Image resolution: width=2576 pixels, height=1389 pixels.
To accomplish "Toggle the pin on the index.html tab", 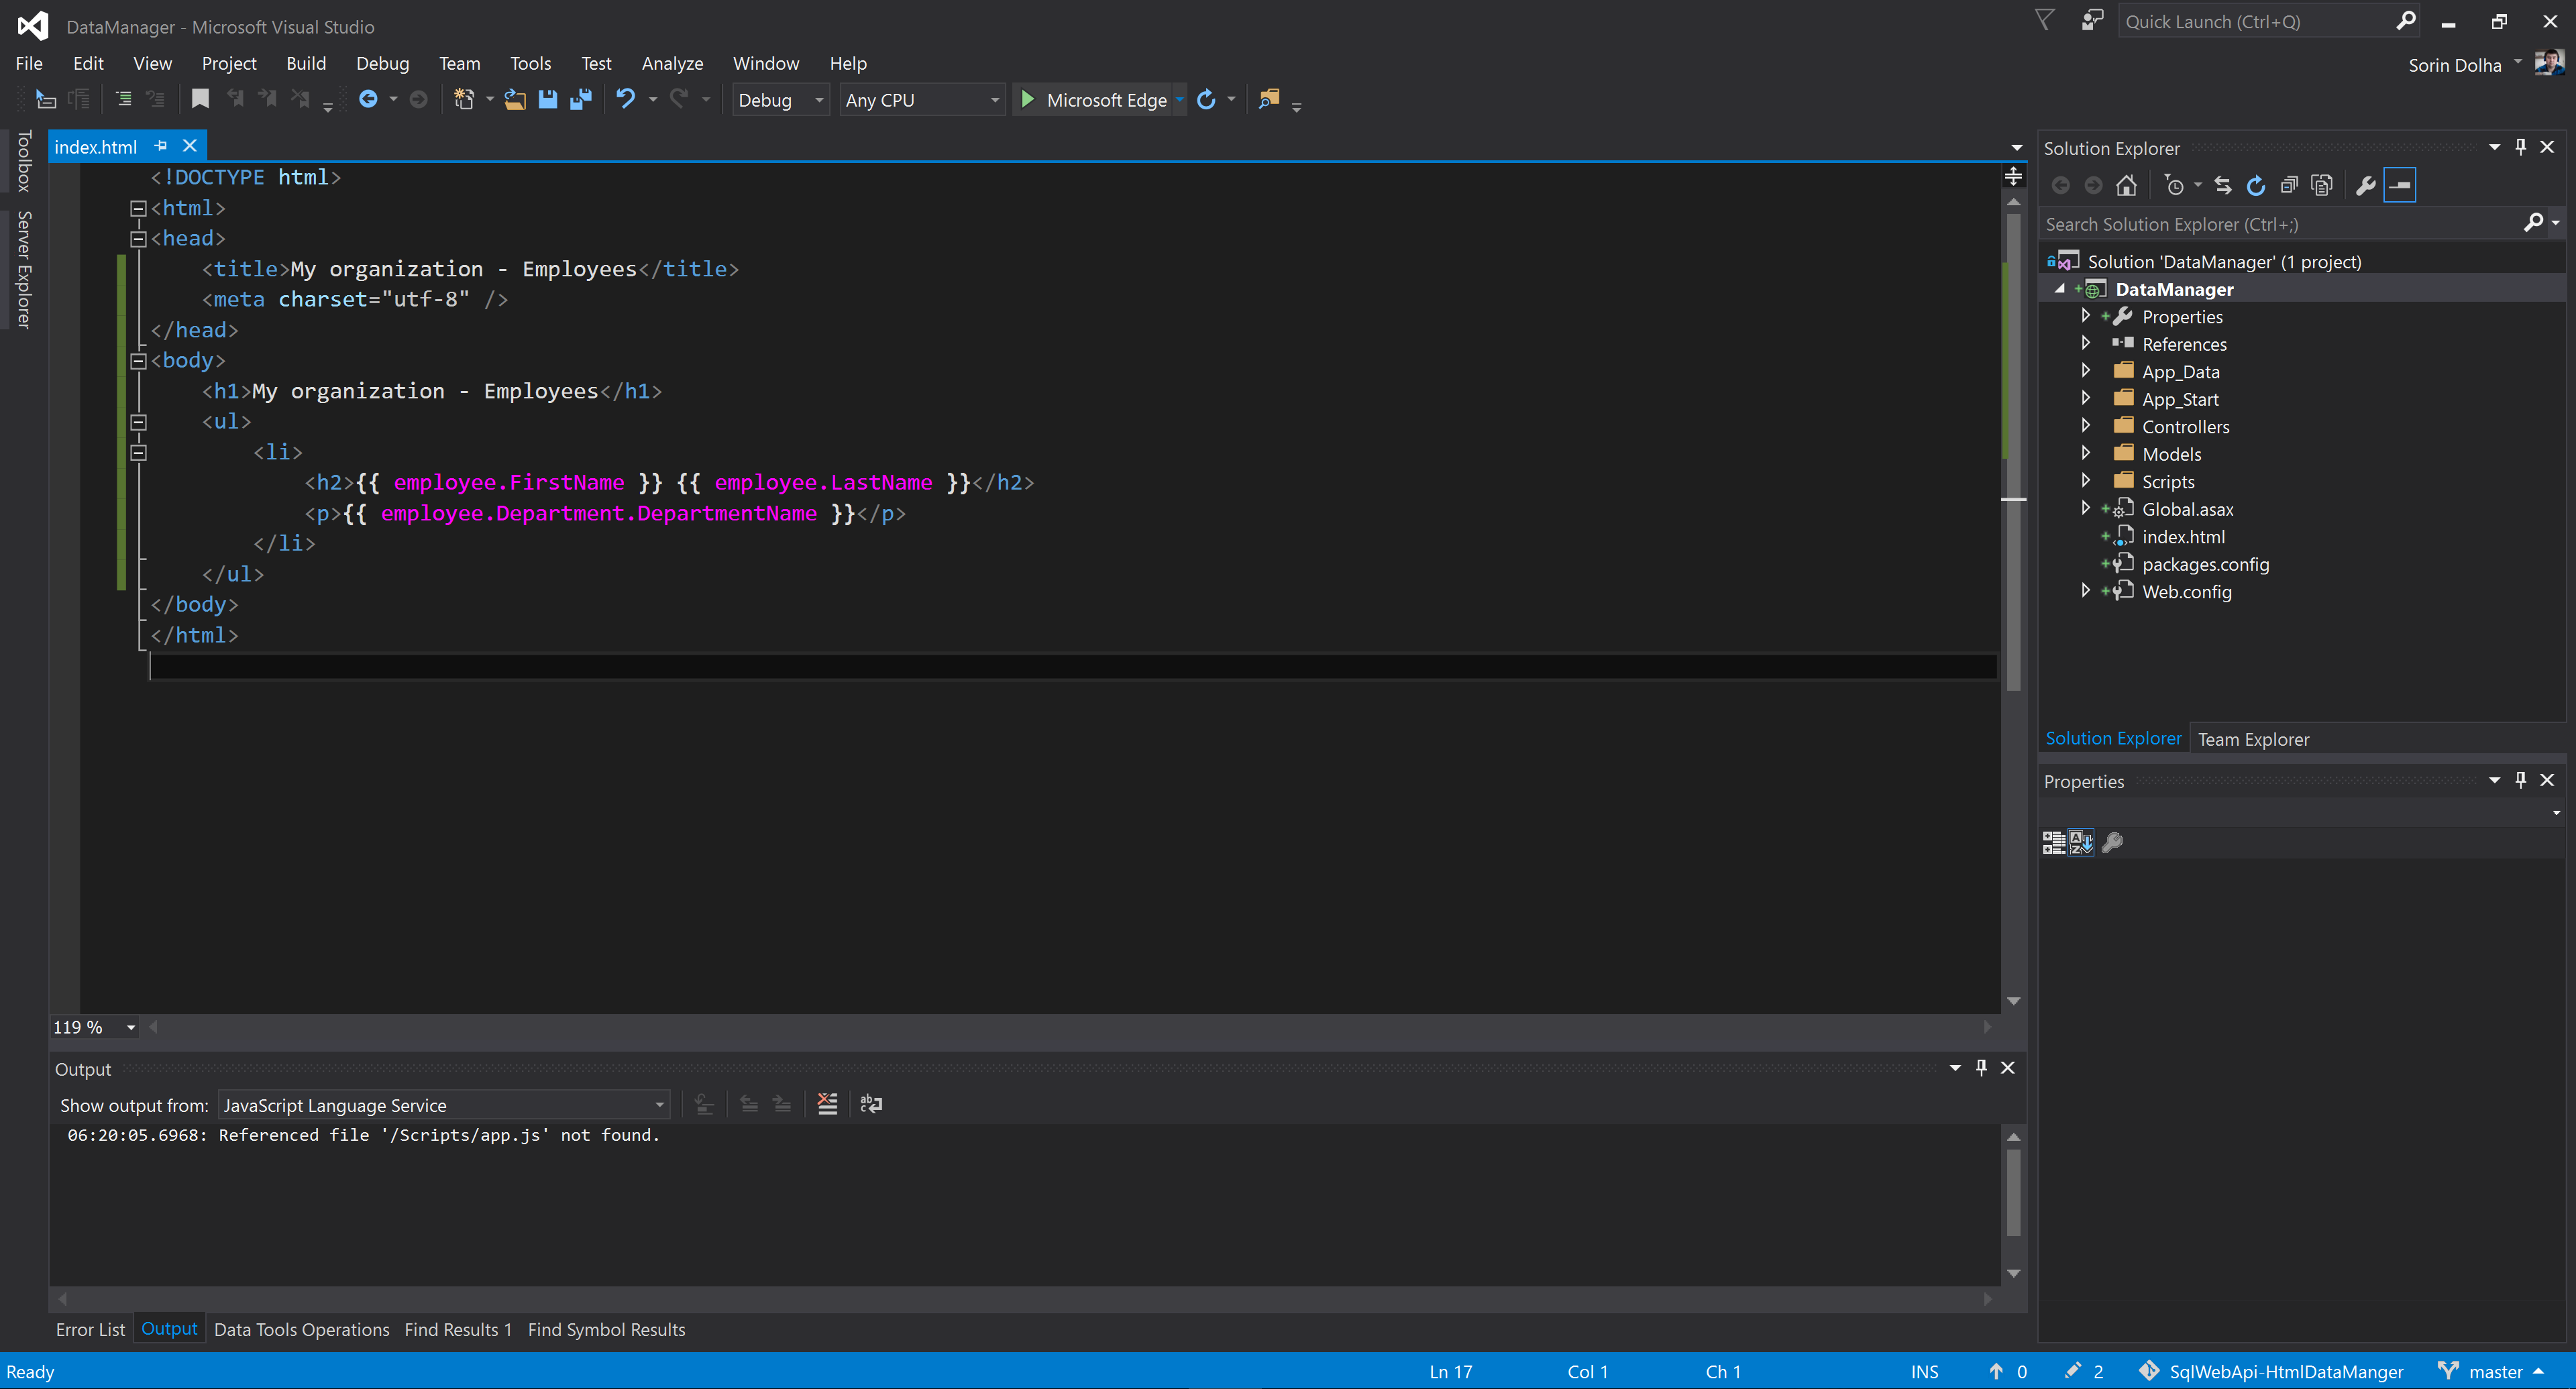I will click(161, 146).
